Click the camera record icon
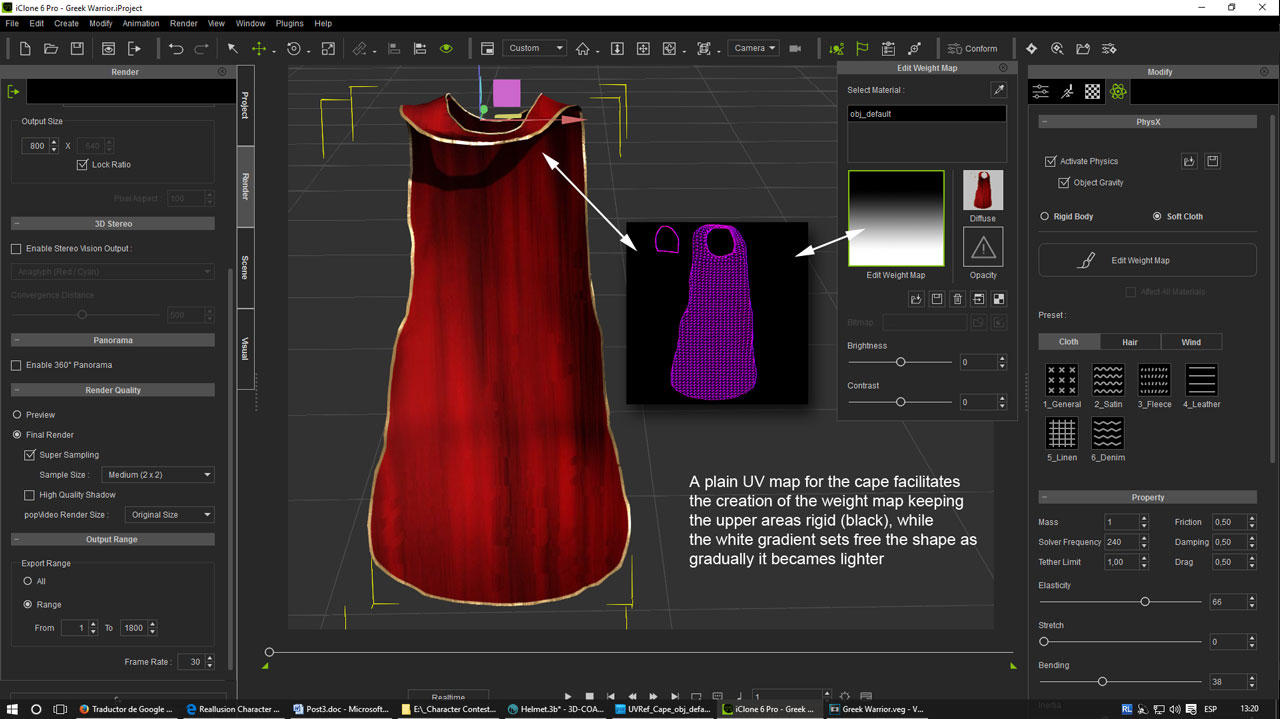Screen dimensions: 1280x719 [x=796, y=48]
